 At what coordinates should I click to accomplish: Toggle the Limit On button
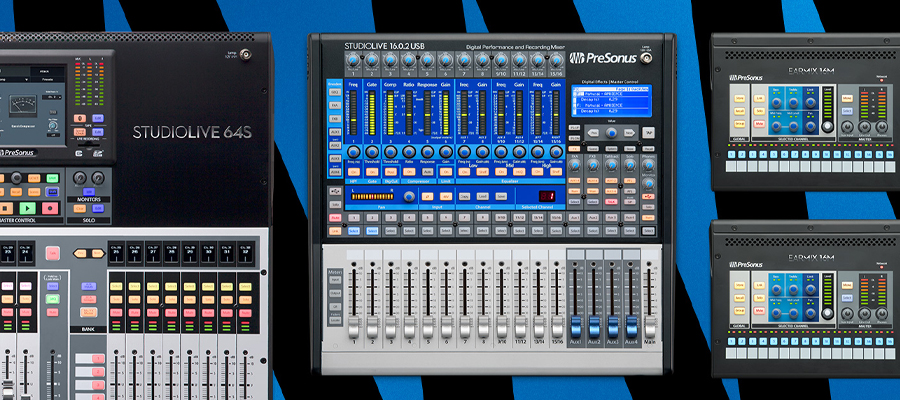click(x=446, y=172)
